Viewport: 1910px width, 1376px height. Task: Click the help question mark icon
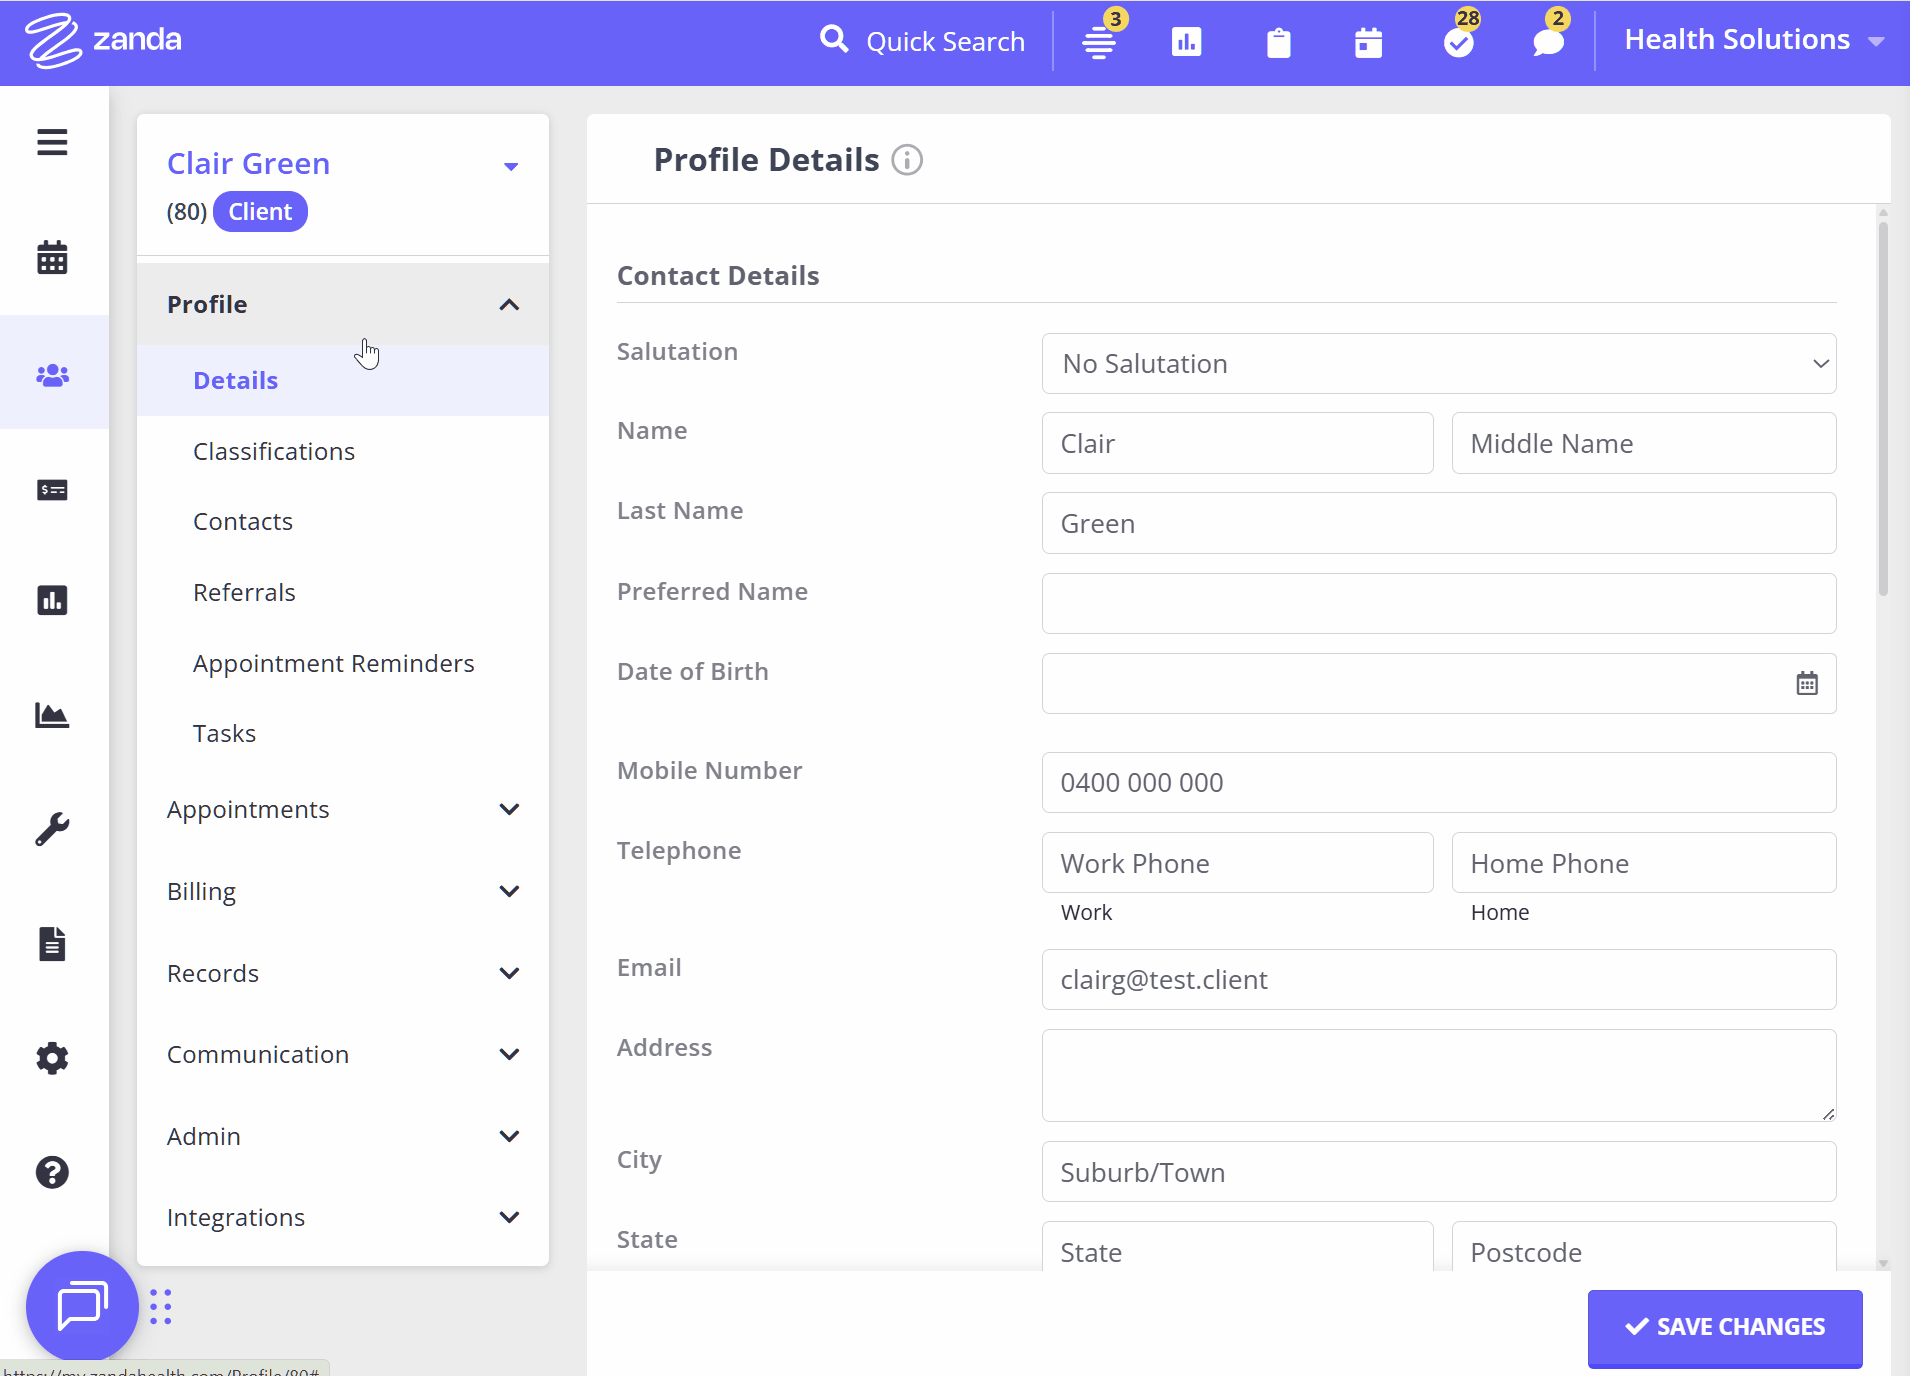point(52,1172)
